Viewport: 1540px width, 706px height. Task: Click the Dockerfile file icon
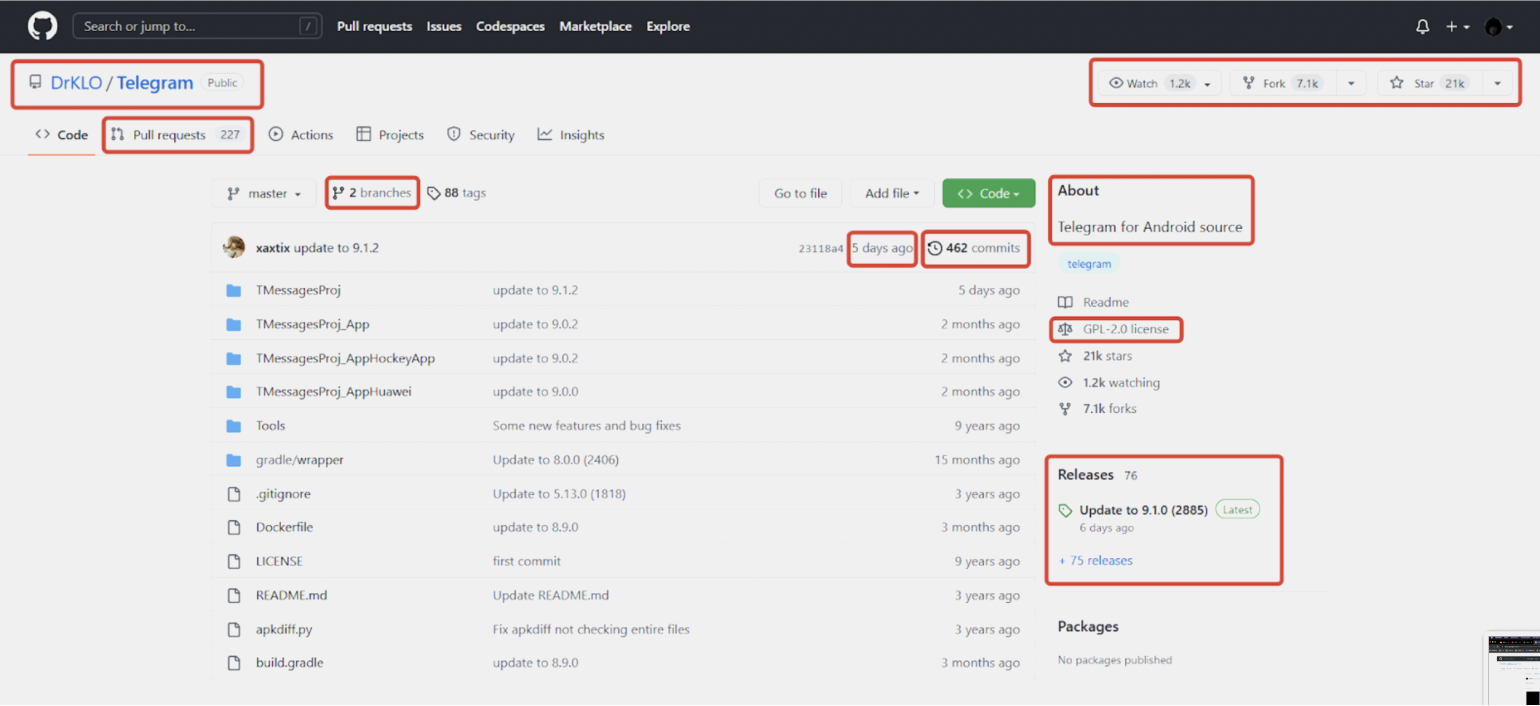[234, 527]
